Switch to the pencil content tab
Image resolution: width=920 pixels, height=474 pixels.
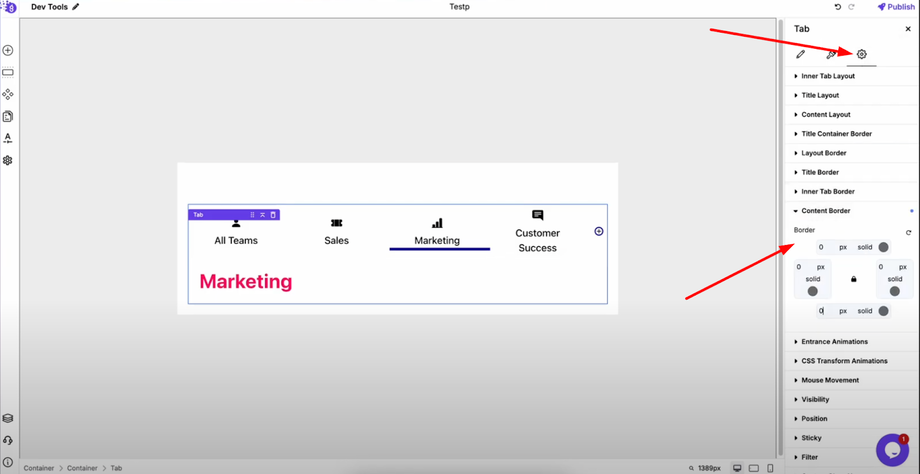800,54
